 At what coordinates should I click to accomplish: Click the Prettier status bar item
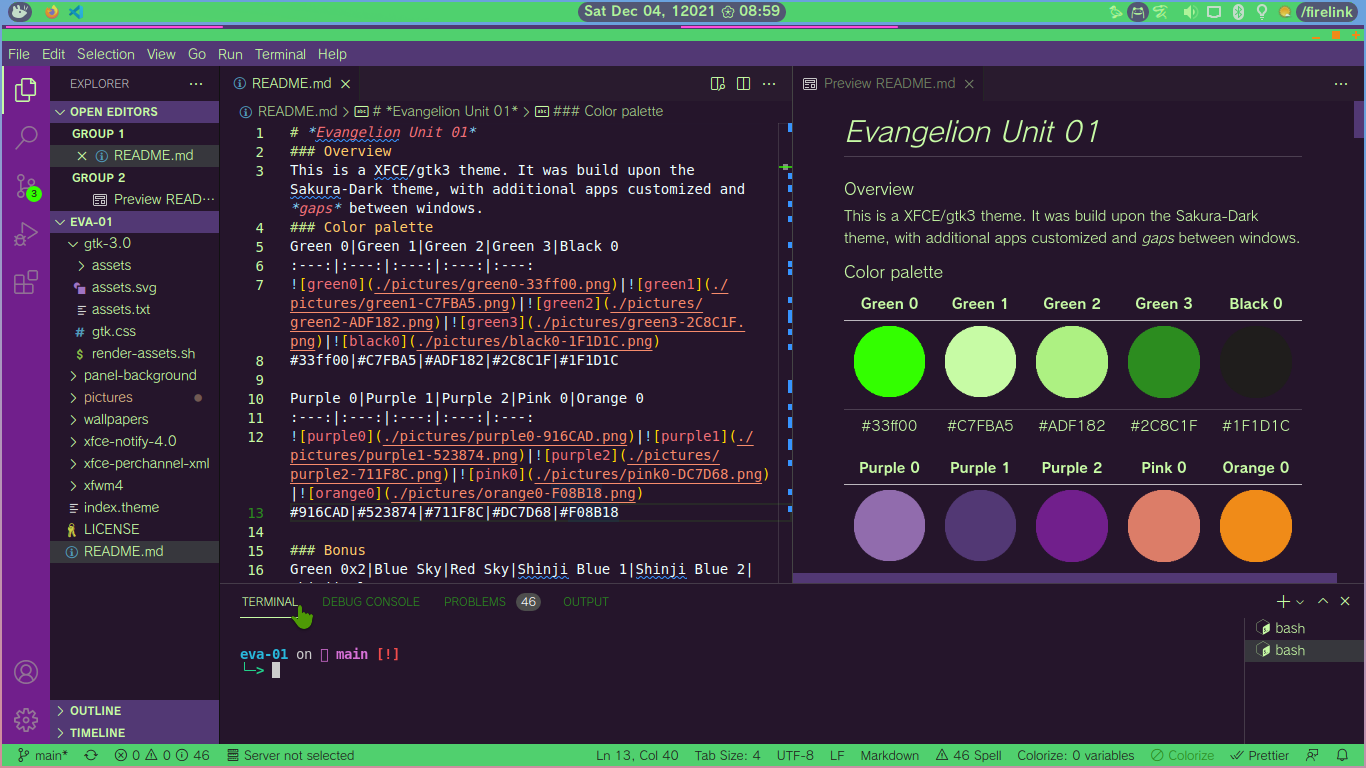pos(1260,756)
